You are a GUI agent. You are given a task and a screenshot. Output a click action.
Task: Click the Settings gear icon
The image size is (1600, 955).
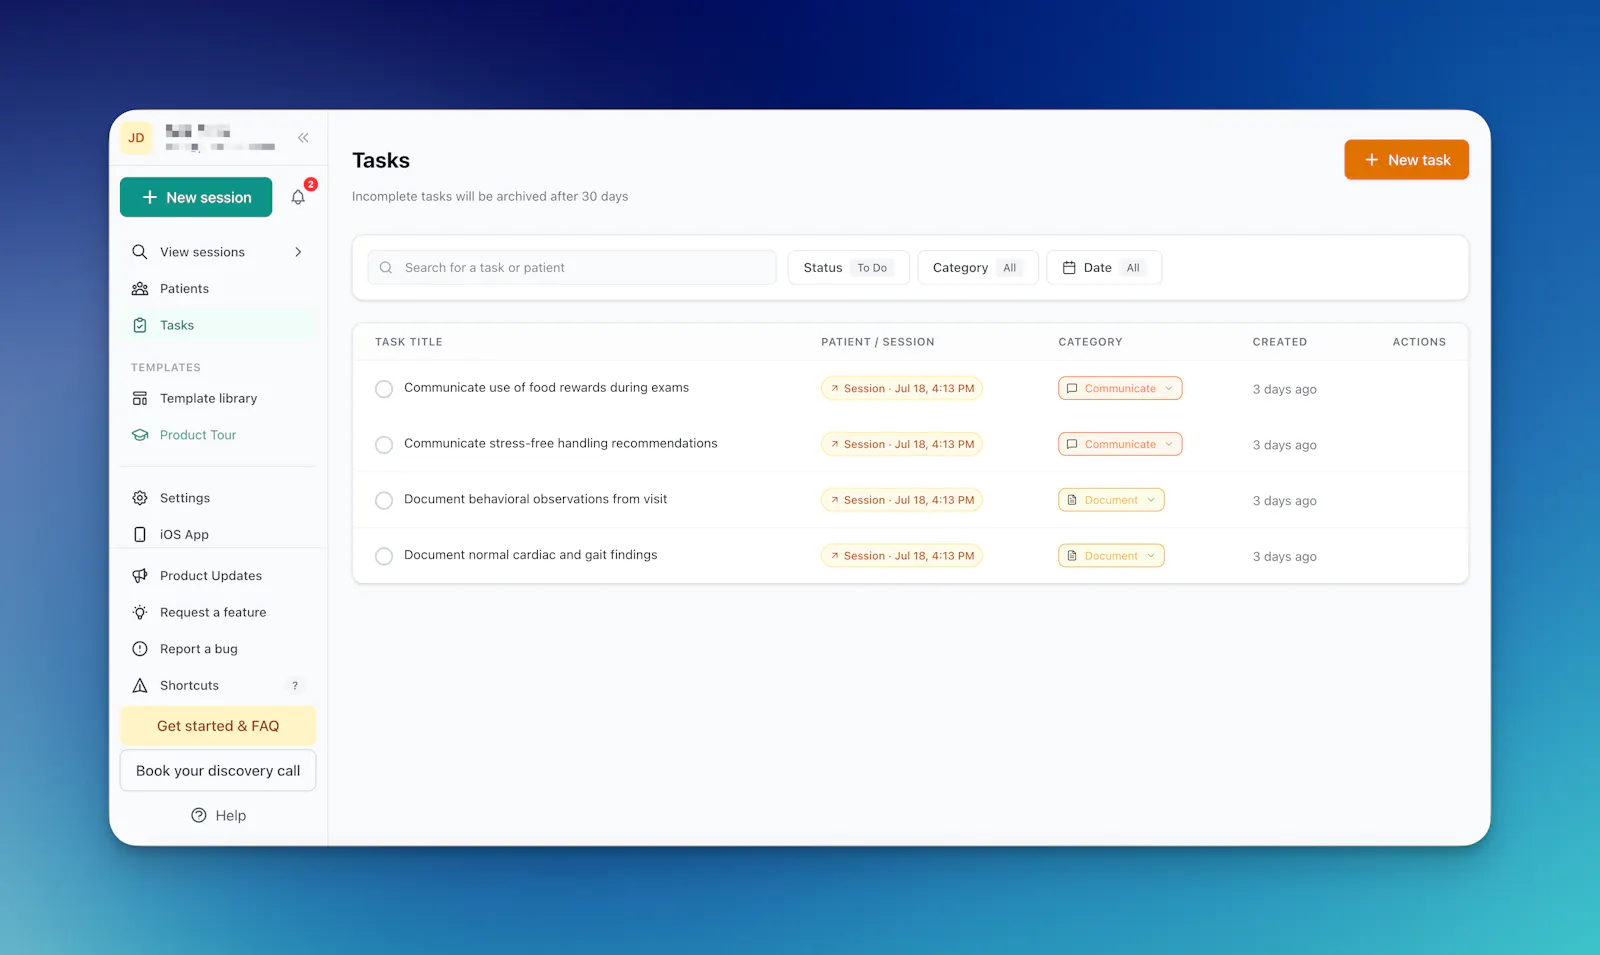pos(140,498)
